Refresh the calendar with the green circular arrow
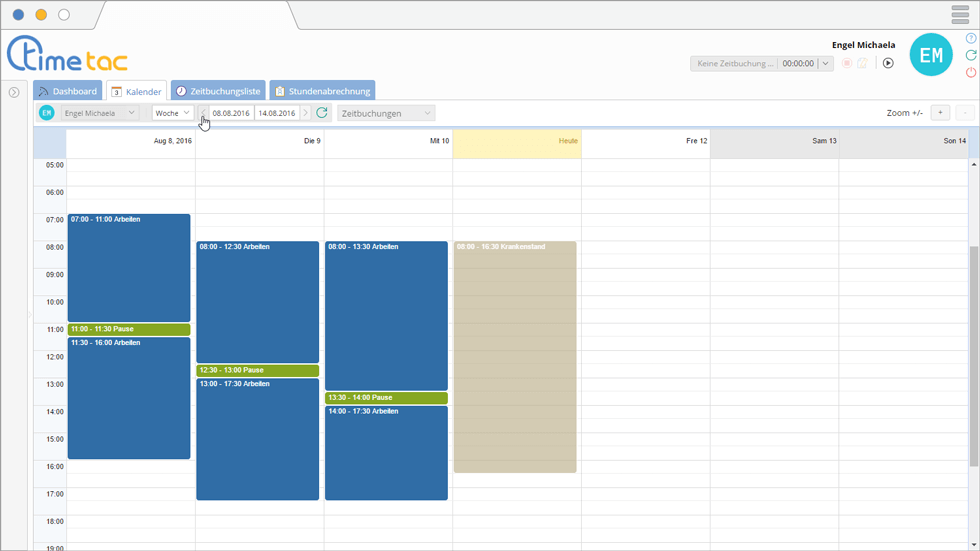 click(322, 113)
